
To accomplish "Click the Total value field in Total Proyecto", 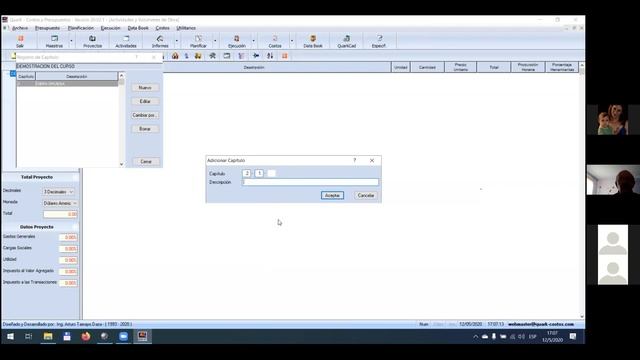I will coord(60,214).
